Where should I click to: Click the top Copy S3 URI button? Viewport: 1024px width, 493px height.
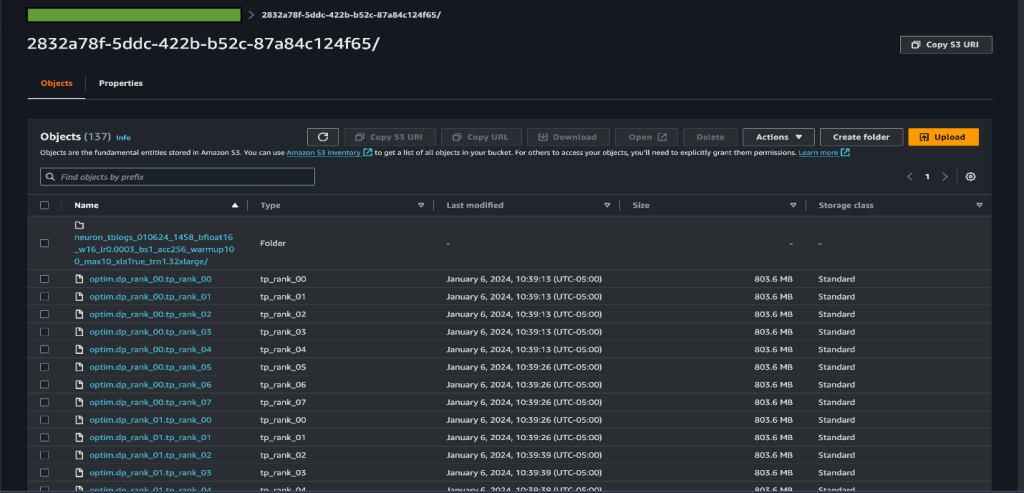tap(946, 45)
